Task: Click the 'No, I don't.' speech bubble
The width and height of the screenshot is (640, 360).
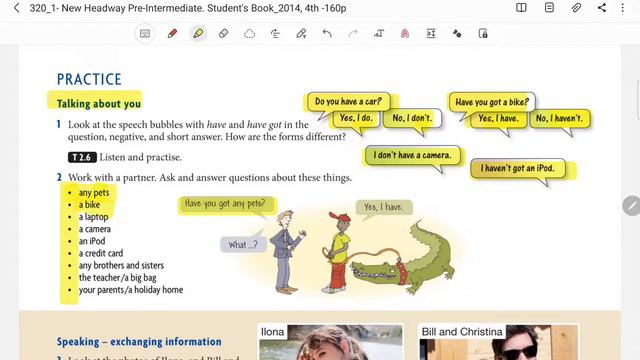Action: coord(412,118)
